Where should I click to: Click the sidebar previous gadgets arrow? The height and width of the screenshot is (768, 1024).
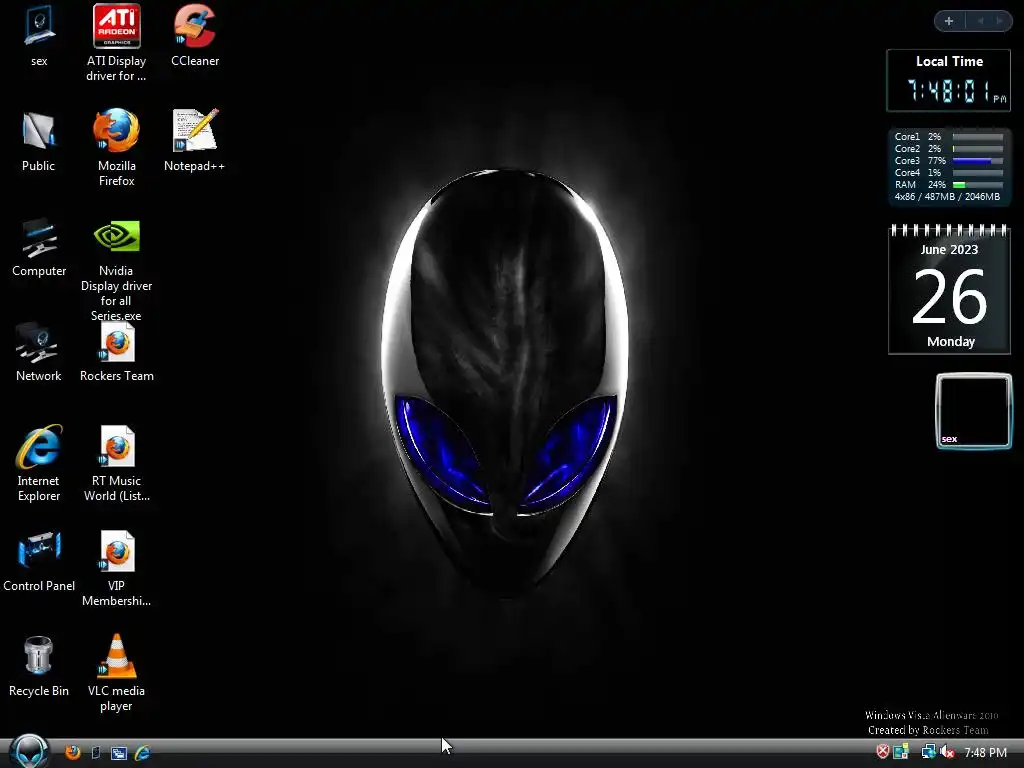click(980, 21)
